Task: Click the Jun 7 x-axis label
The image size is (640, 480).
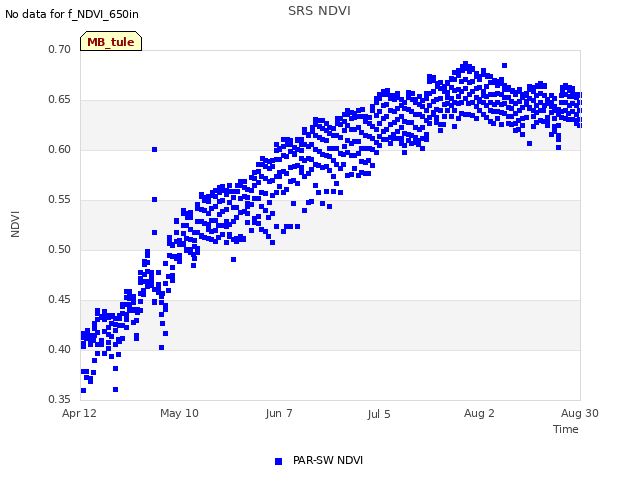Action: [x=279, y=413]
